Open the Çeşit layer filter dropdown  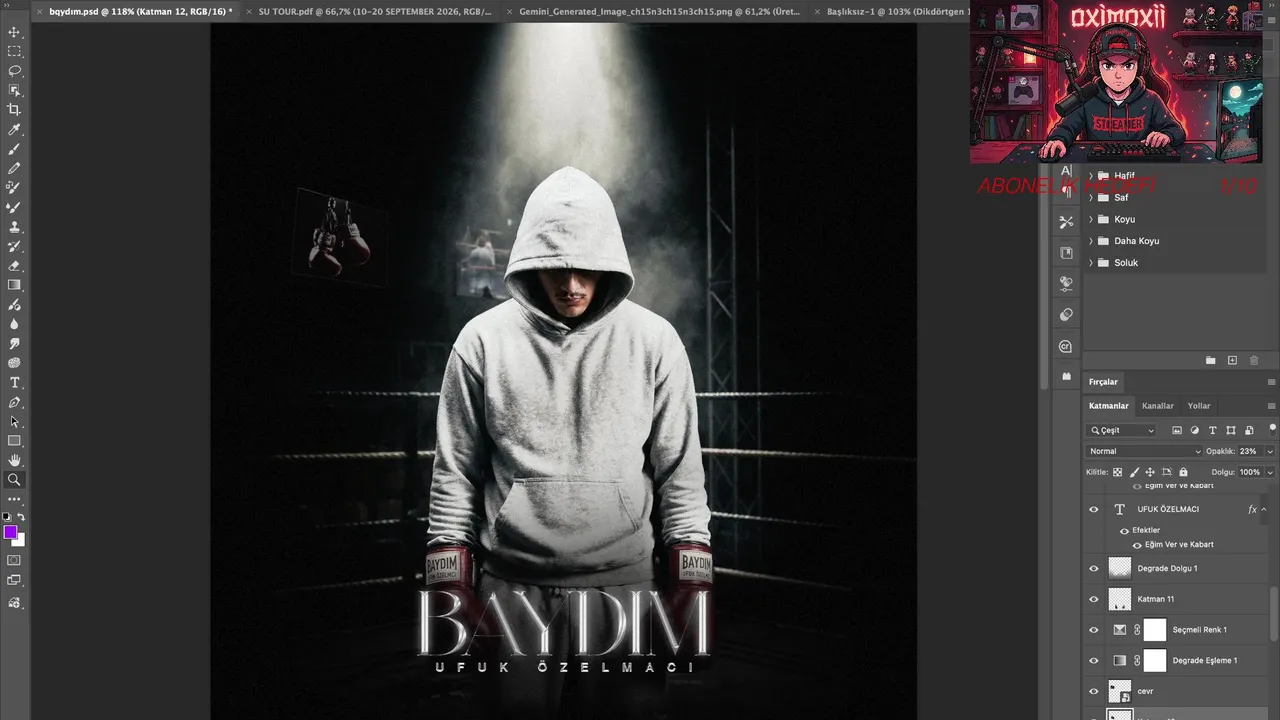coord(1122,430)
